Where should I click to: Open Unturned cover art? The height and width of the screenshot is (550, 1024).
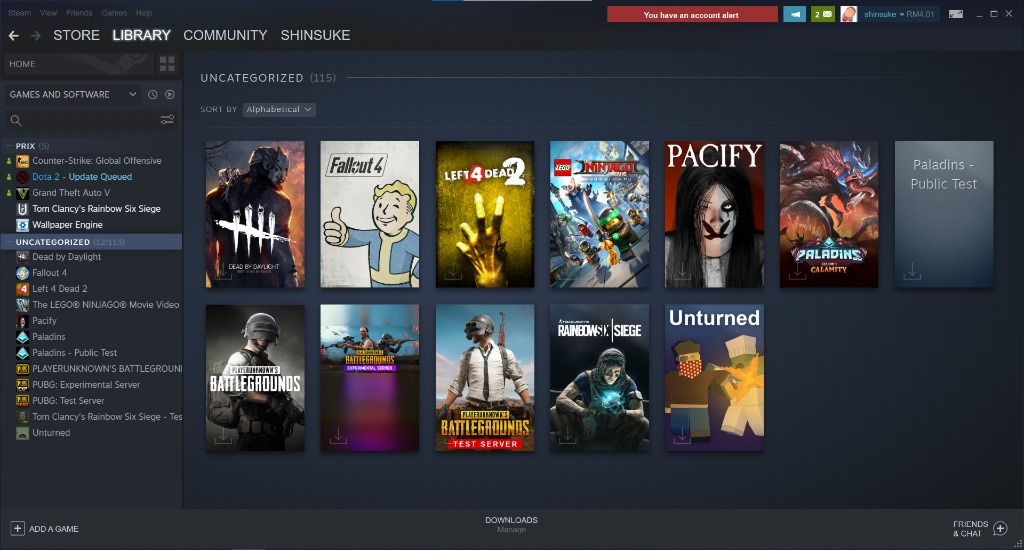(x=714, y=378)
